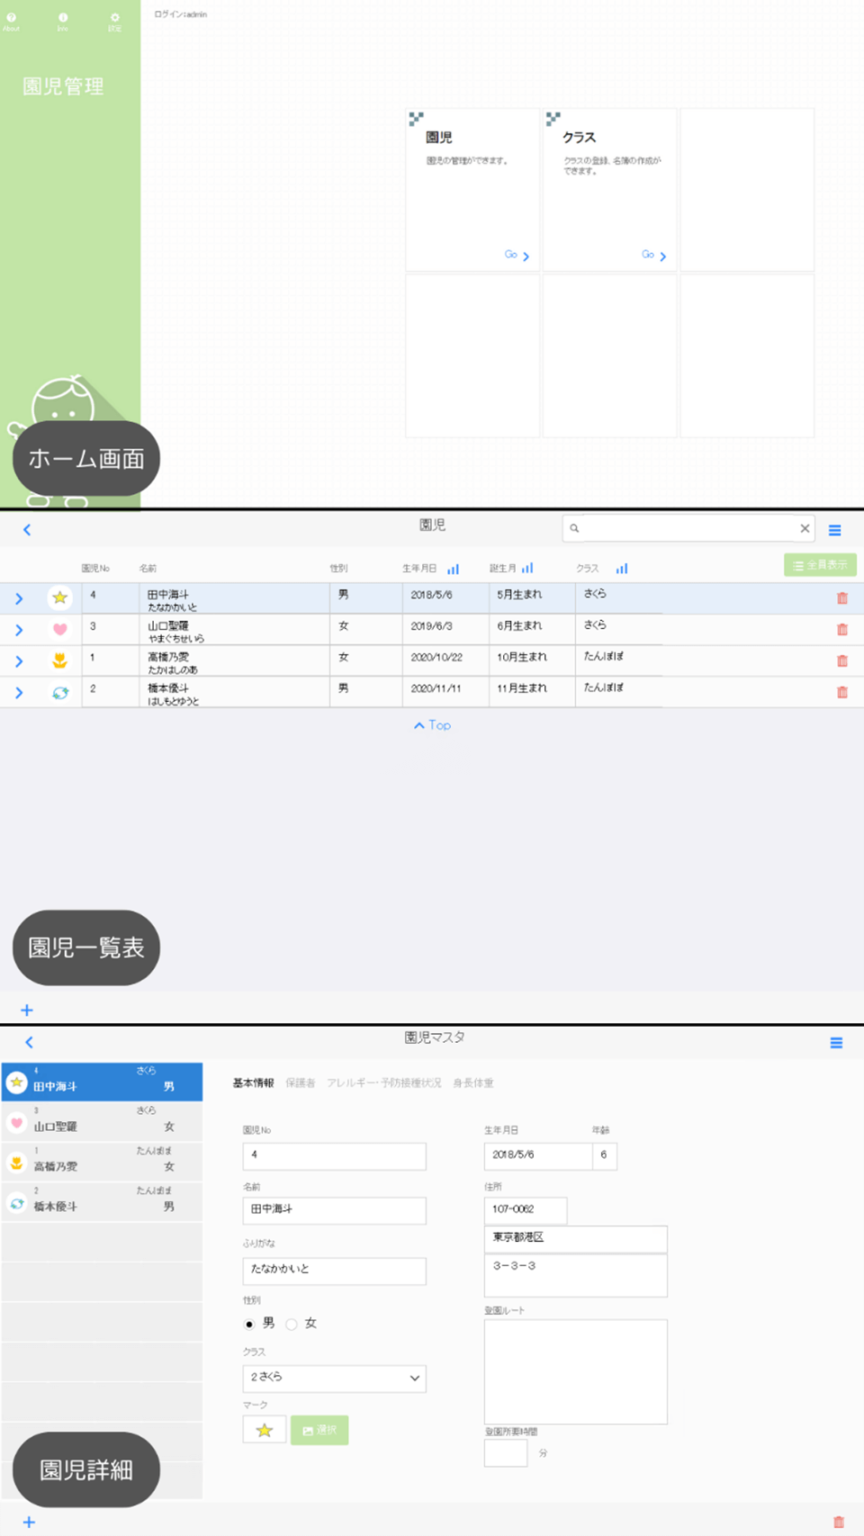Viewport: 864px width, 1536px height.
Task: Open the hamburger menu on the 園児 list
Action: (836, 528)
